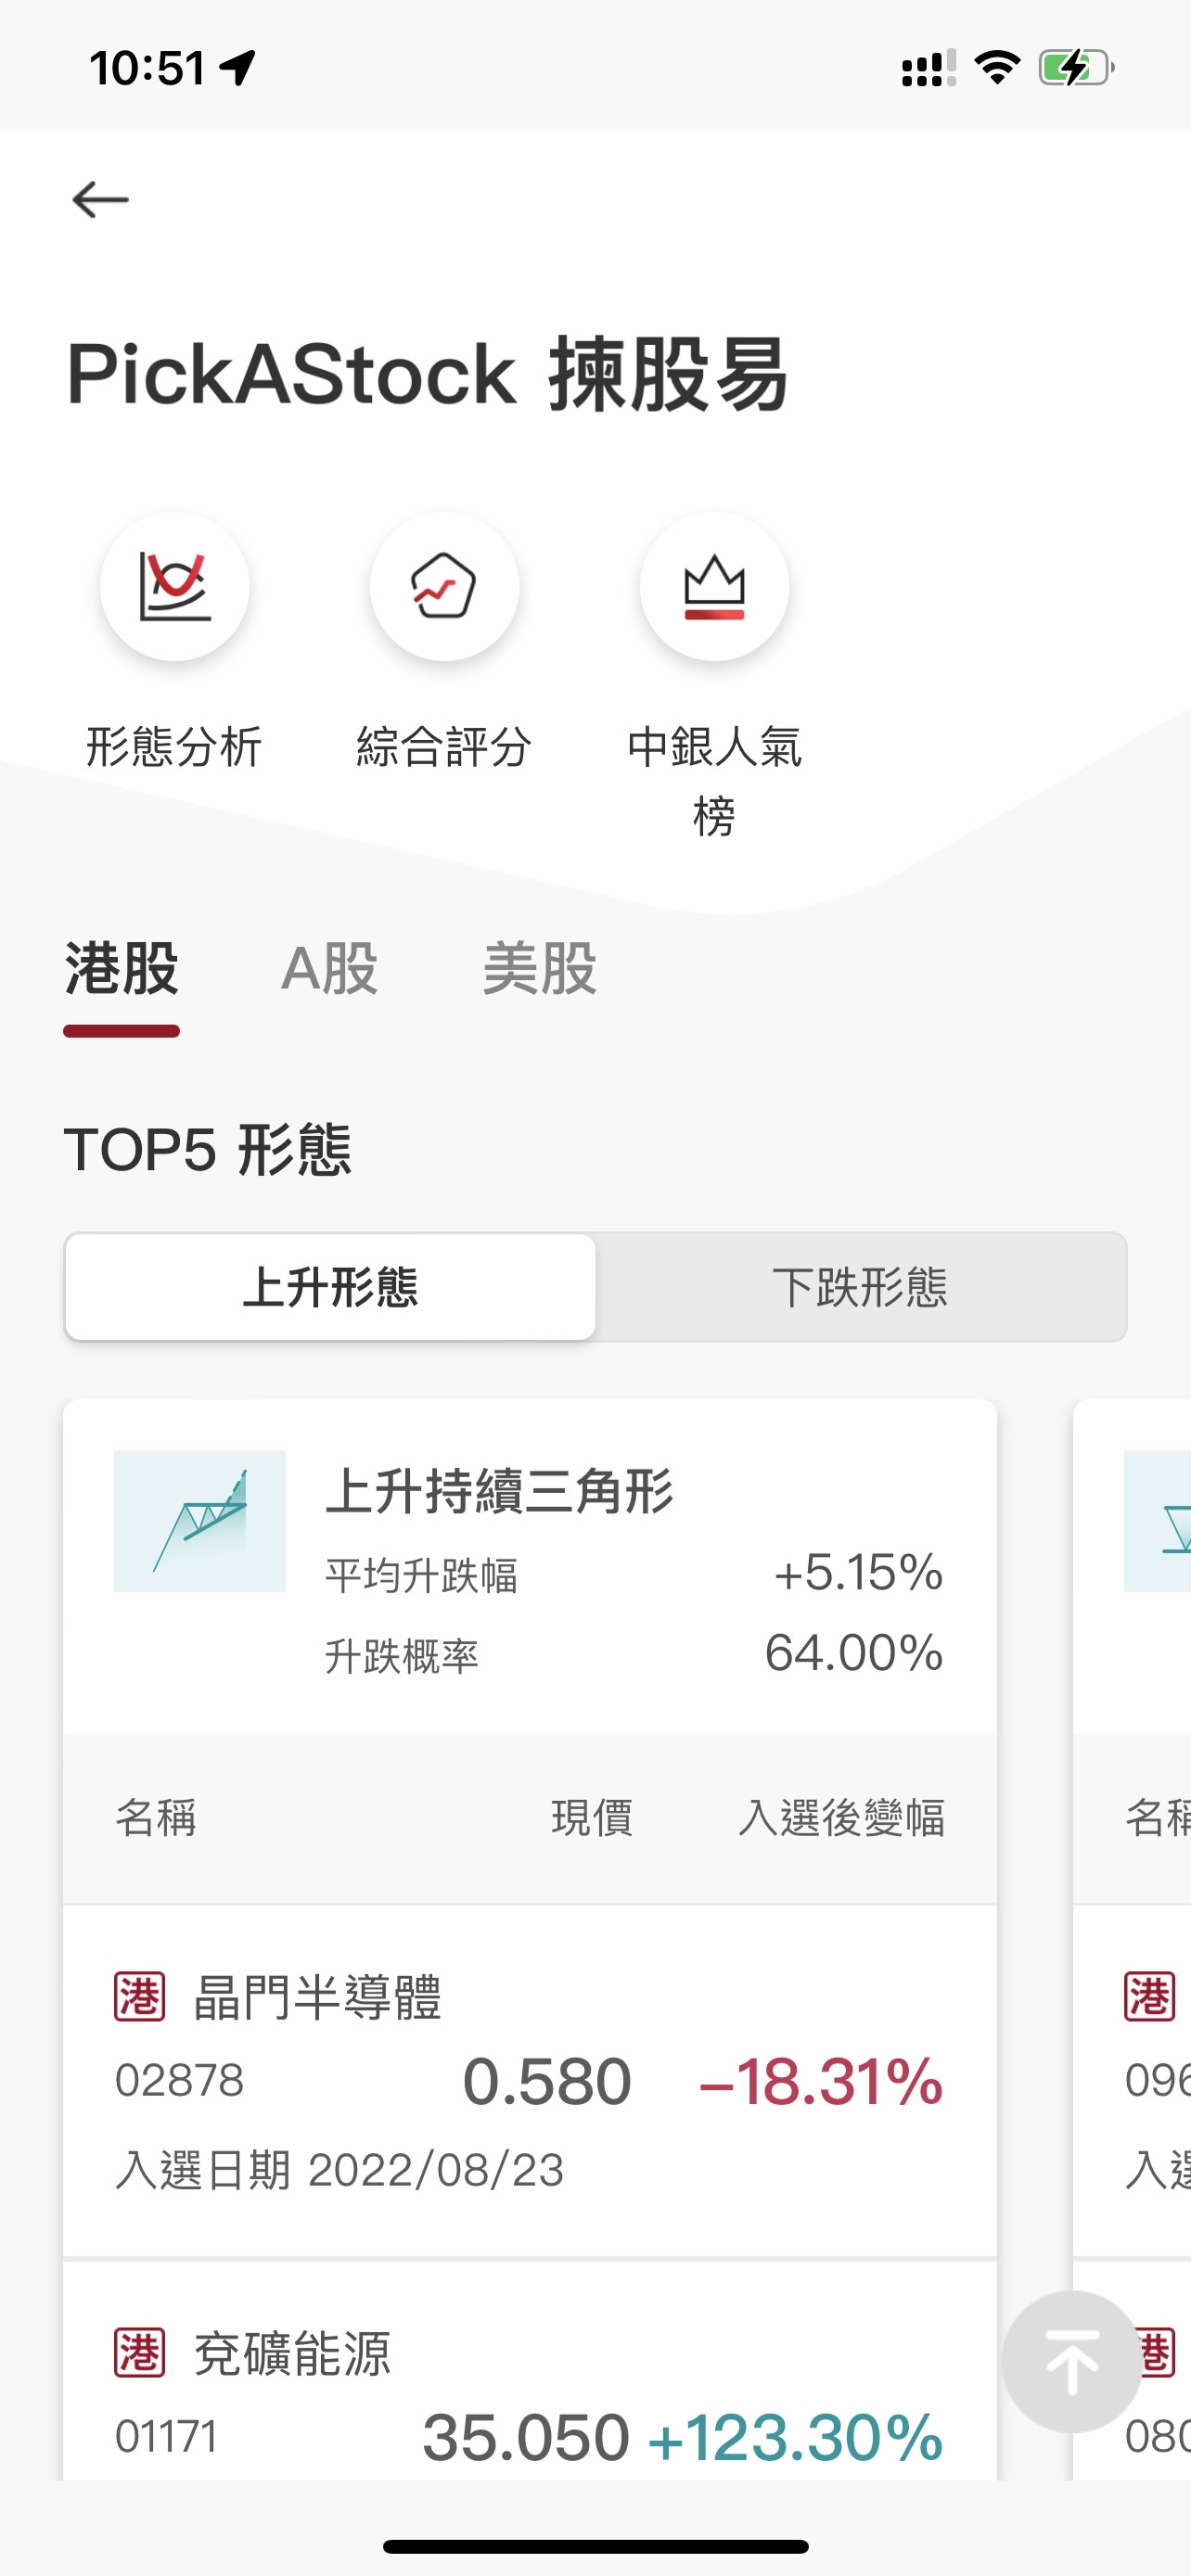The image size is (1191, 2576).
Task: Tap the 現價 column header
Action: coord(592,1818)
